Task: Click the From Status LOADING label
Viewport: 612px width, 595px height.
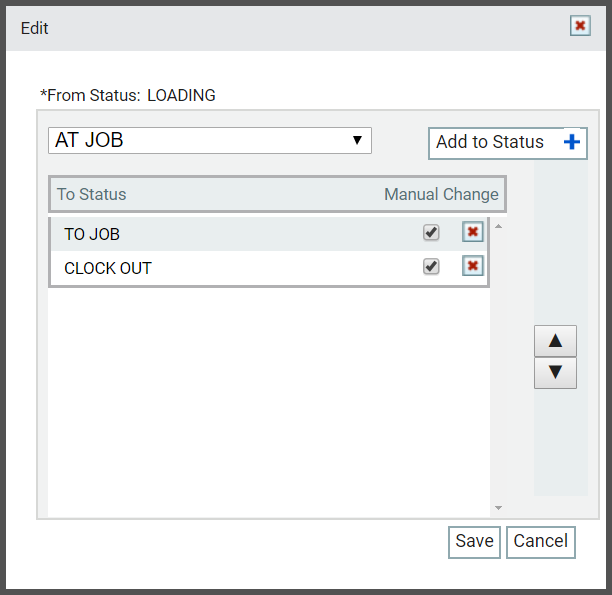Action: point(128,96)
